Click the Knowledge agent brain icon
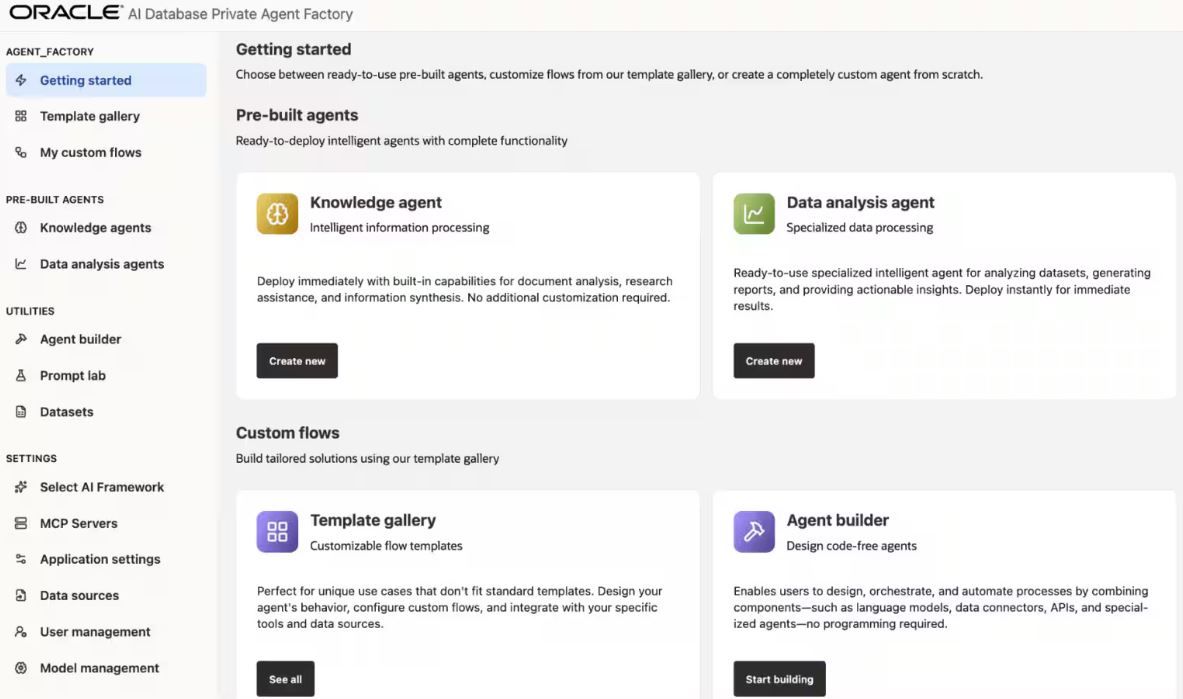Viewport: 1183px width, 699px height. coord(277,214)
